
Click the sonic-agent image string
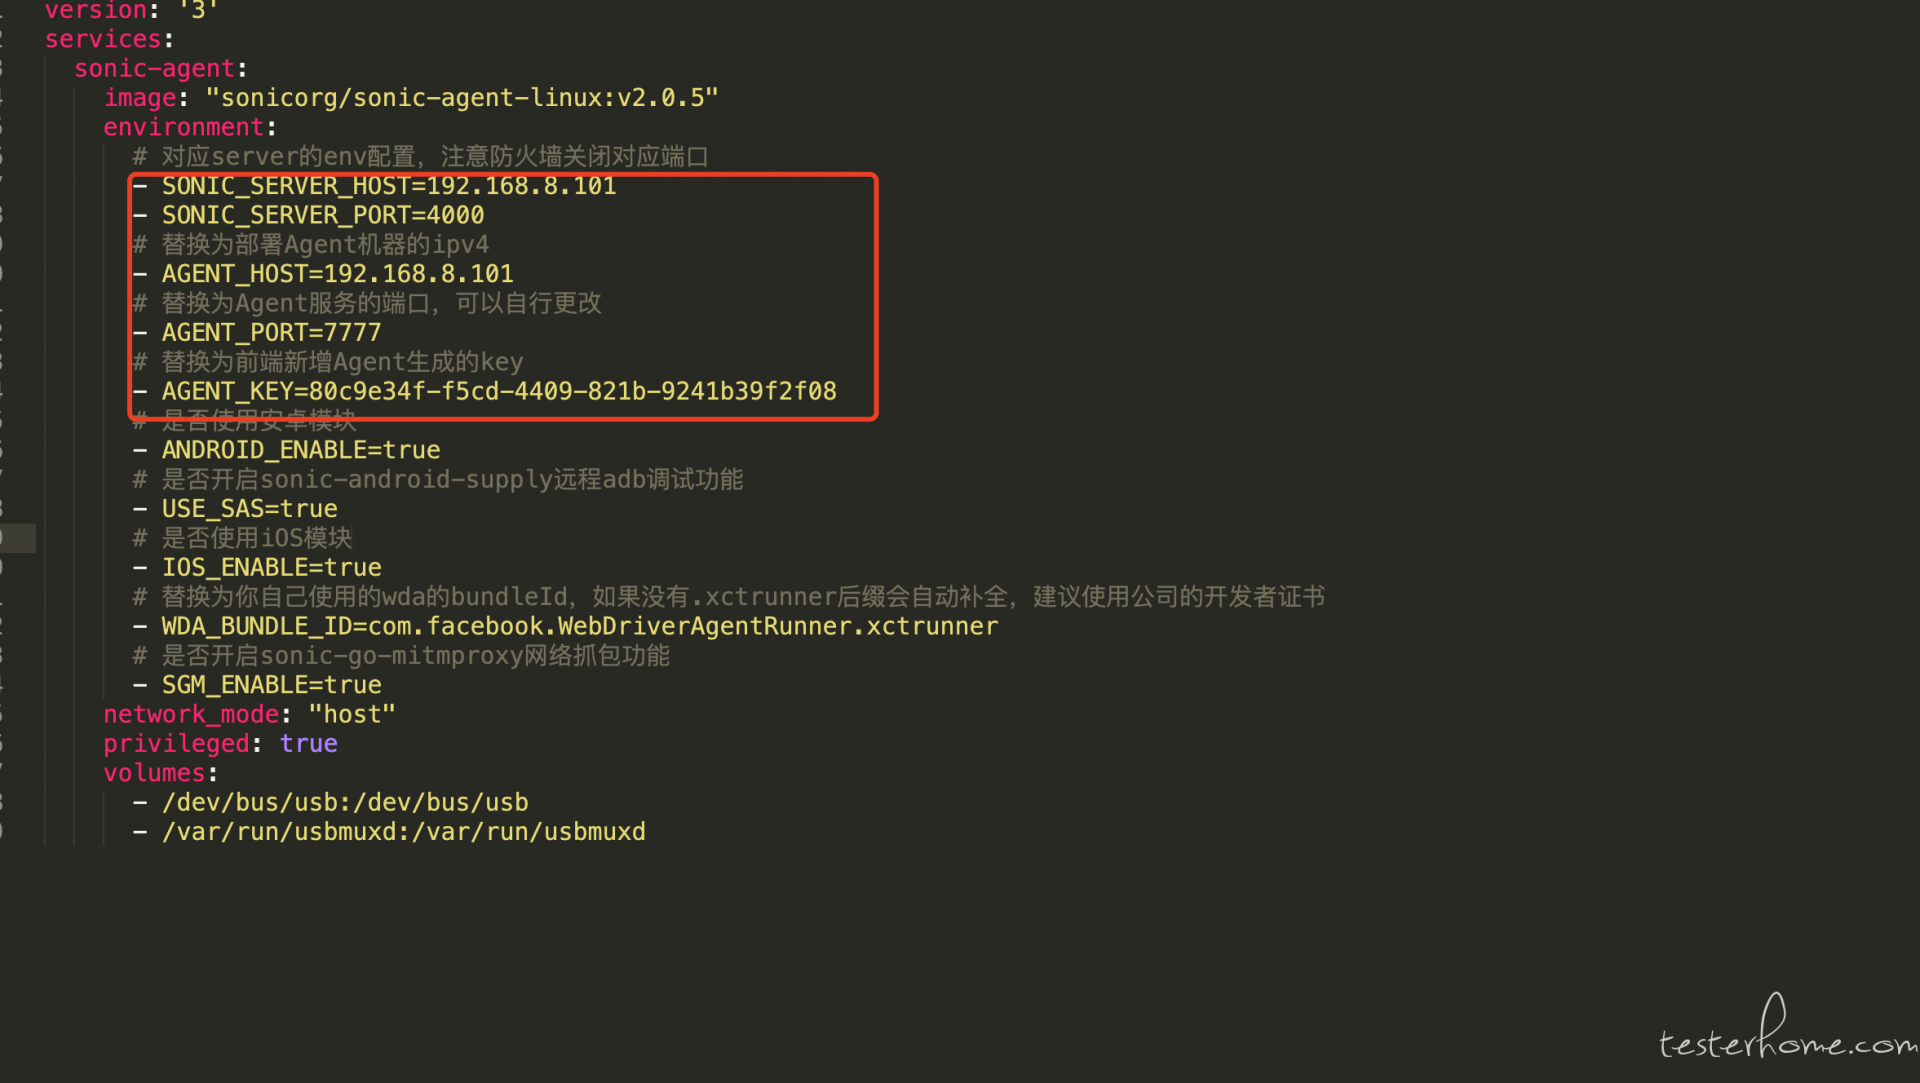coord(462,98)
